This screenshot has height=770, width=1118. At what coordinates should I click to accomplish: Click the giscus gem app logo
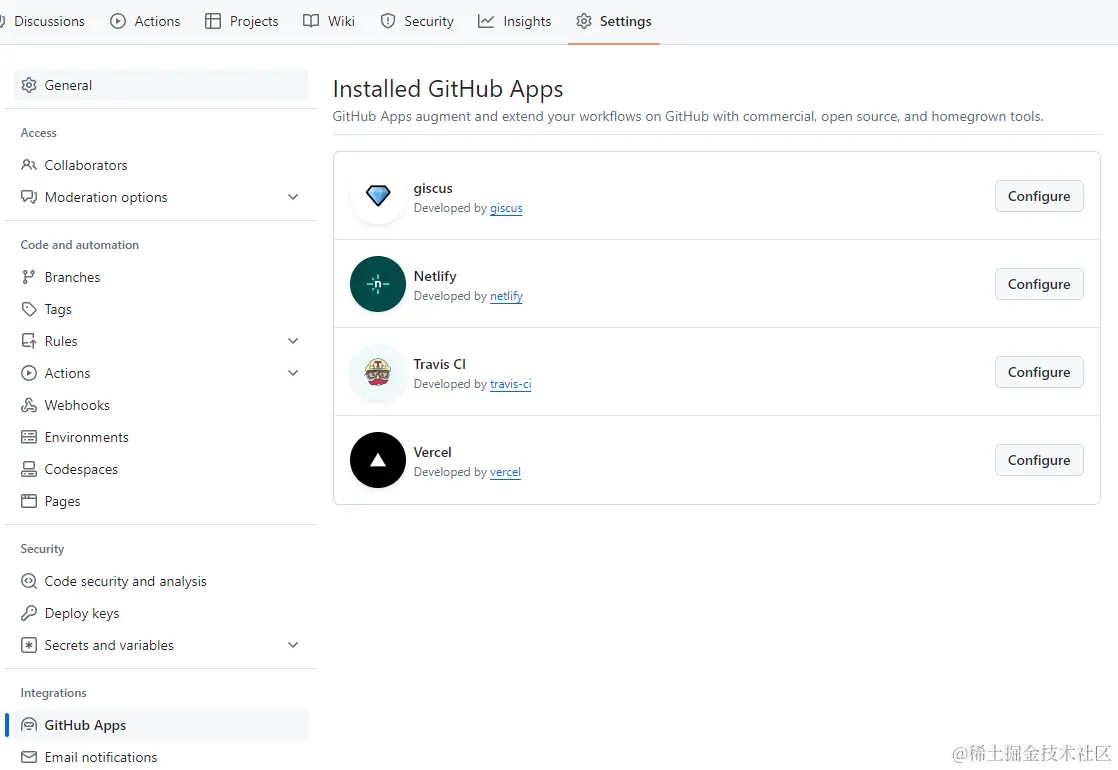(x=378, y=195)
